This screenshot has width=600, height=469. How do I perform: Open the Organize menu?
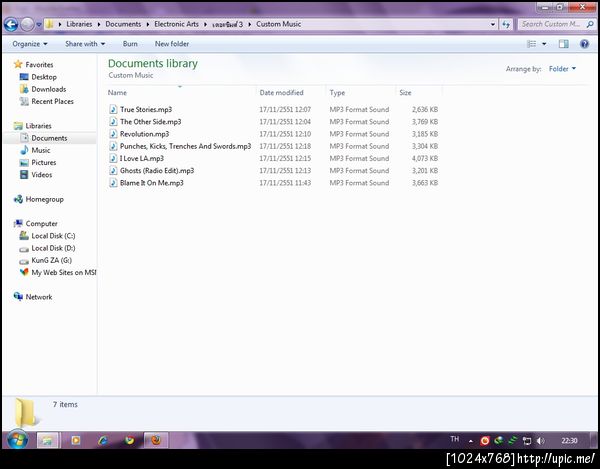pos(30,44)
